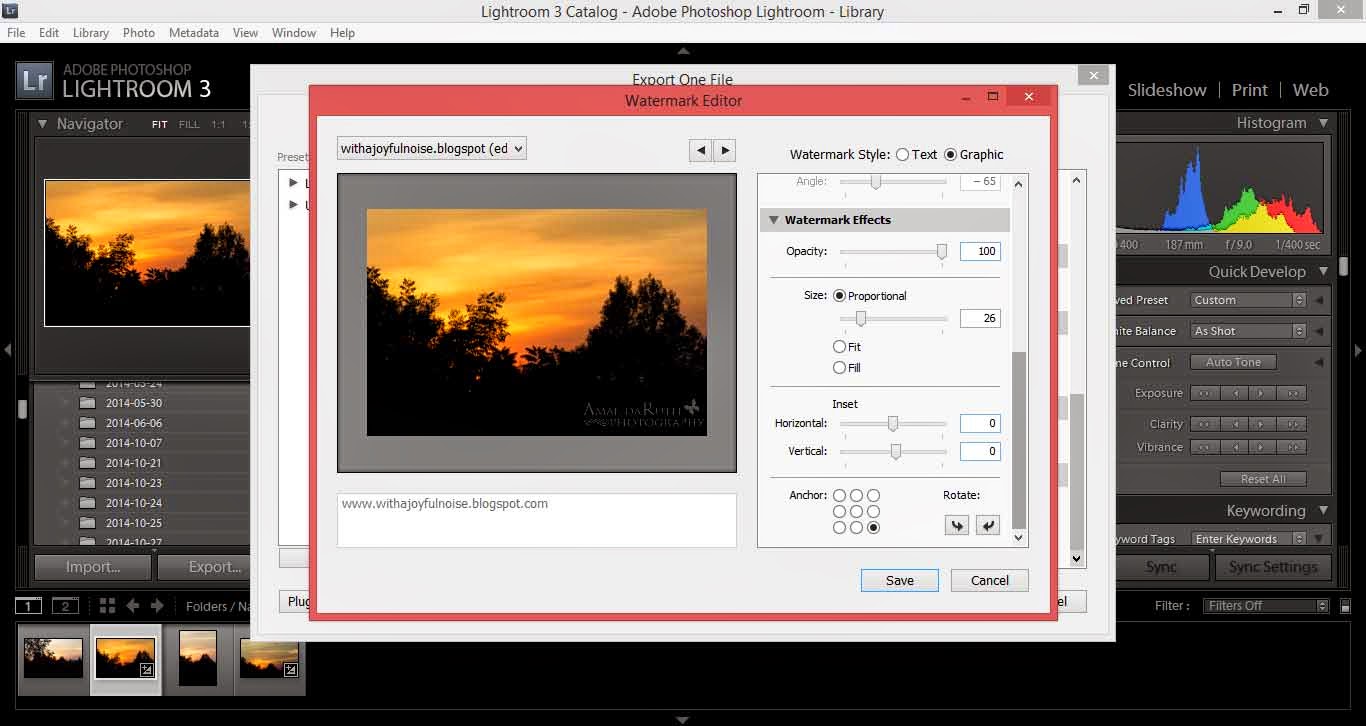Save the watermark settings
Image resolution: width=1366 pixels, height=726 pixels.
899,581
